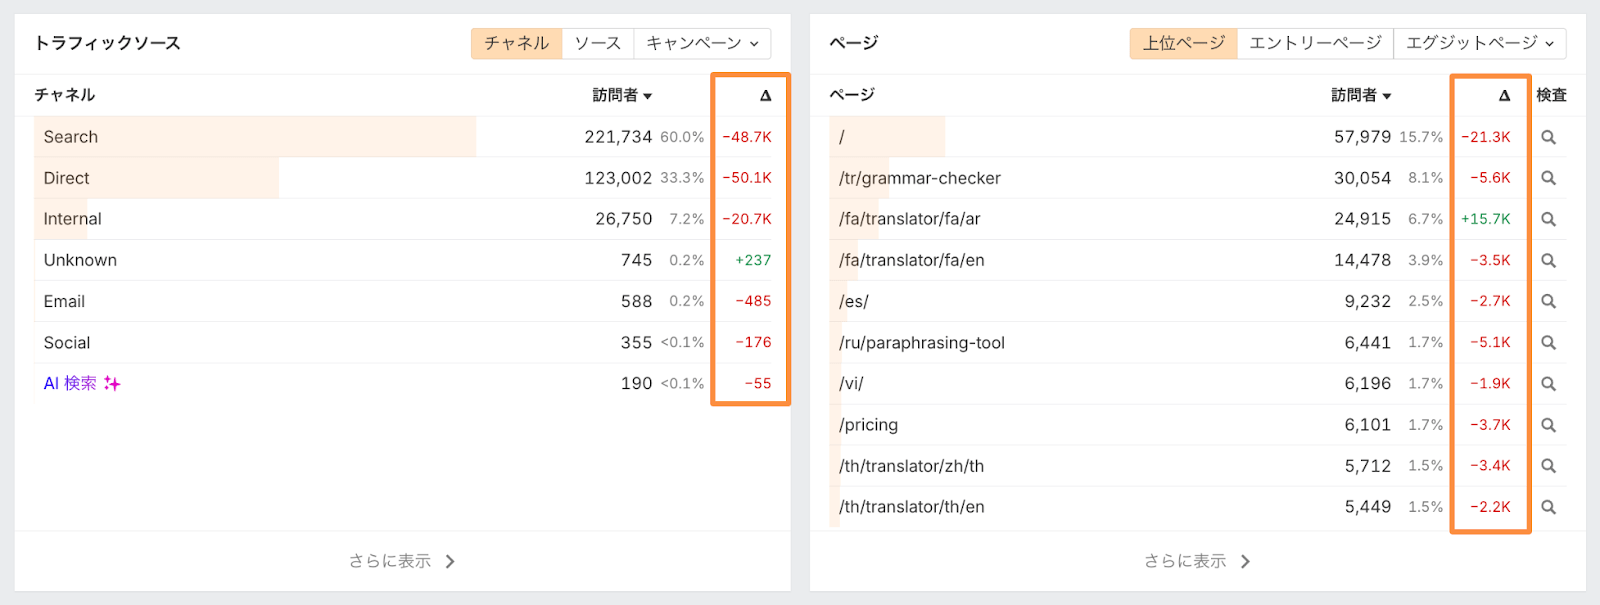This screenshot has width=1600, height=605.
Task: Select the チャネル tab
Action: click(x=517, y=43)
